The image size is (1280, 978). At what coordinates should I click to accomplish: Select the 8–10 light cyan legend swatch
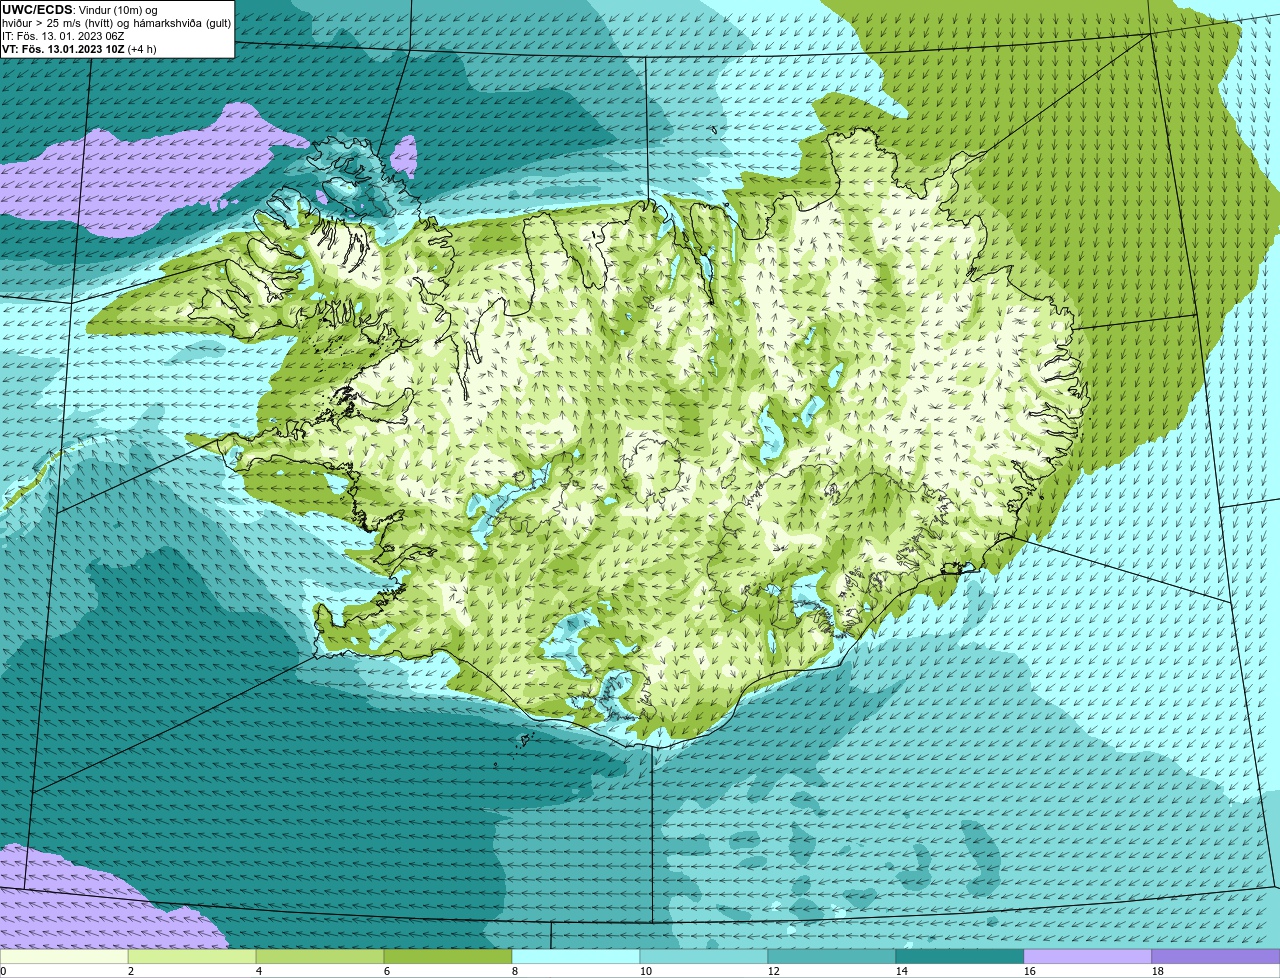[576, 957]
